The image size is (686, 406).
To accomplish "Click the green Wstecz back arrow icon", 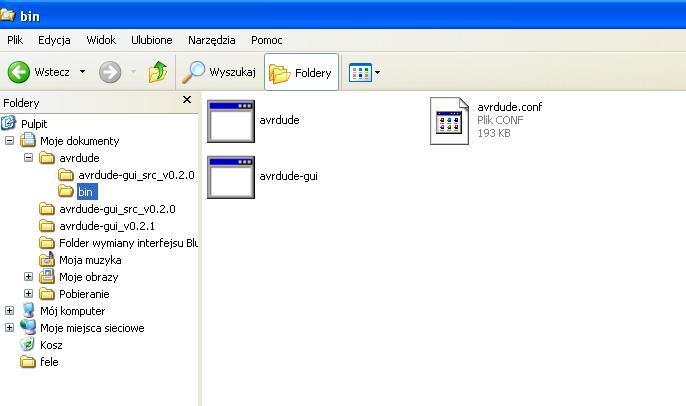I will 19,72.
